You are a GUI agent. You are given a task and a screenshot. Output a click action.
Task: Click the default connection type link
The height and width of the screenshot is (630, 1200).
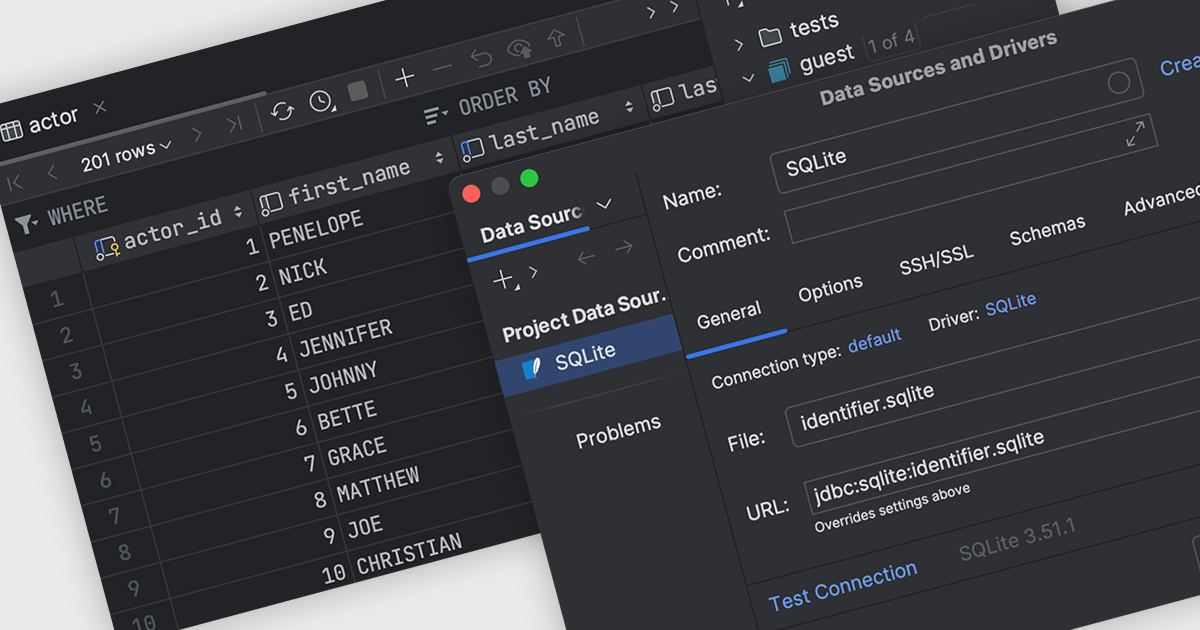click(x=875, y=339)
